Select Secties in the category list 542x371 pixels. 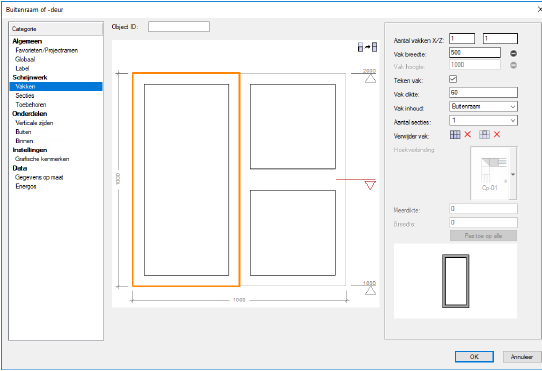point(25,95)
